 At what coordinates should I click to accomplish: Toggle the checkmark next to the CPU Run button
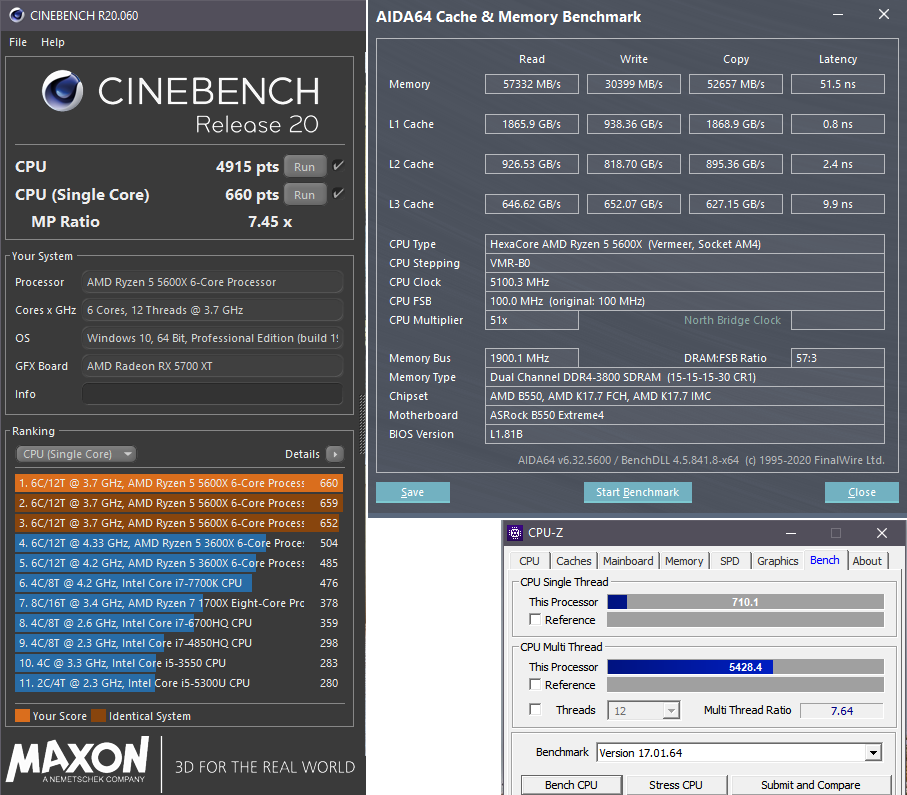[338, 166]
